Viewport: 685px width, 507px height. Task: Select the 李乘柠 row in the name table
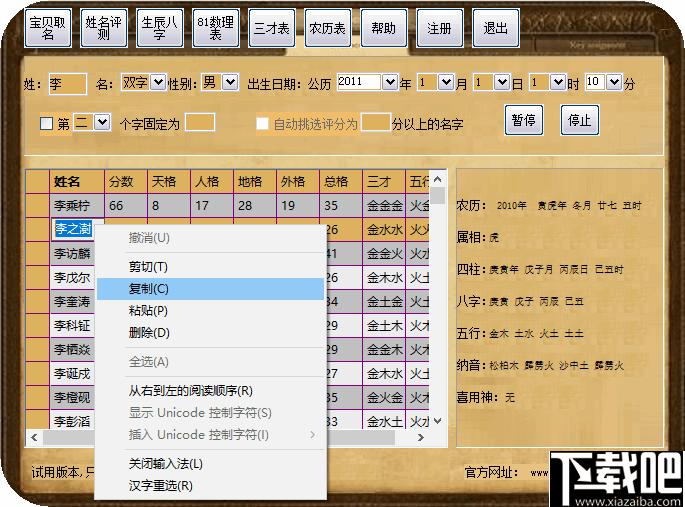pyautogui.click(x=76, y=206)
